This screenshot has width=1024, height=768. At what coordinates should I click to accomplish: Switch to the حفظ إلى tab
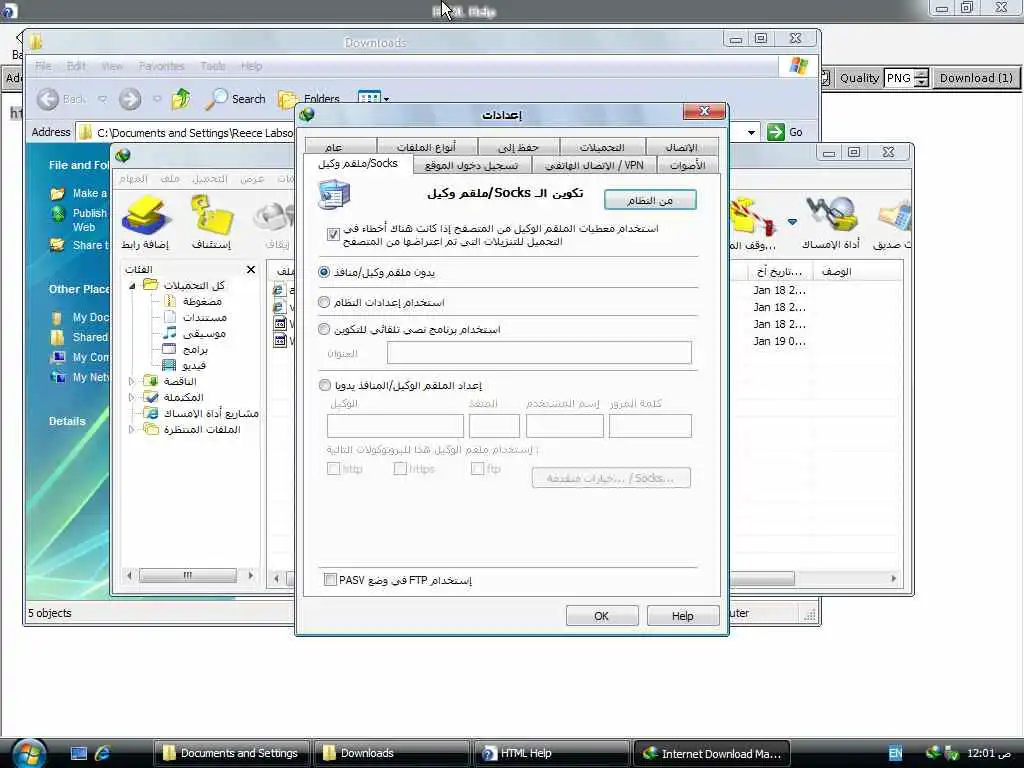click(x=519, y=147)
